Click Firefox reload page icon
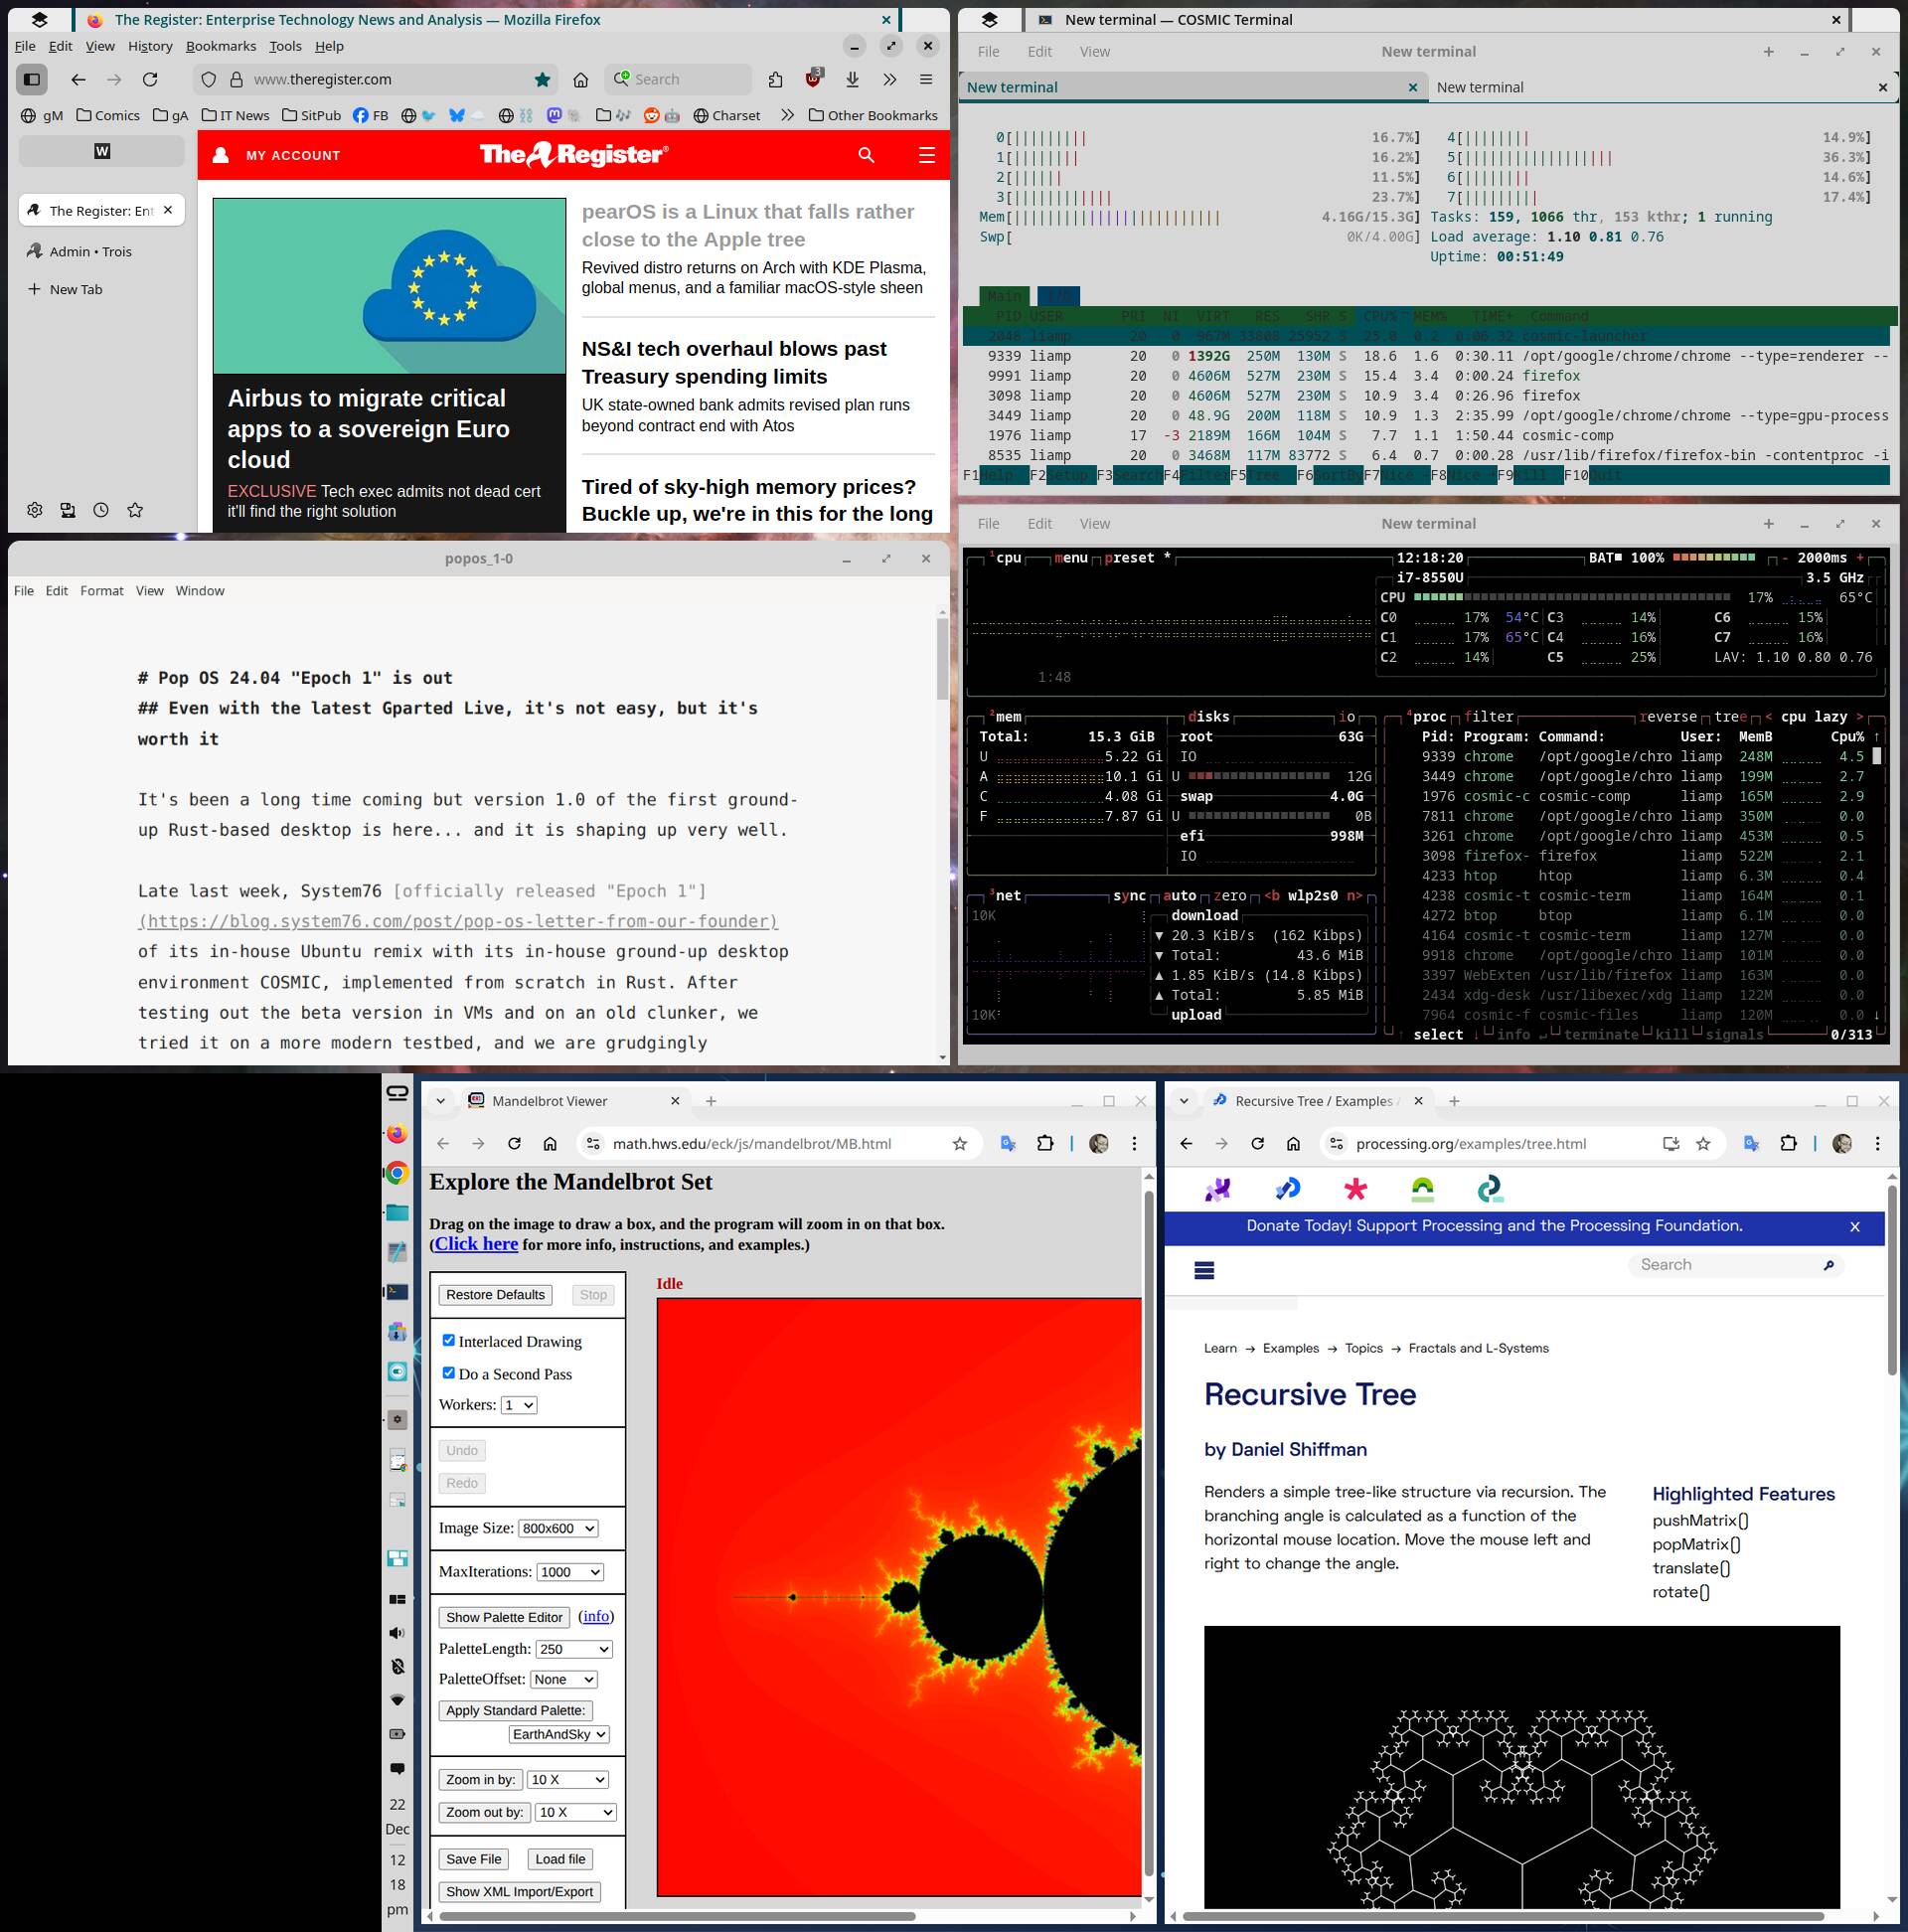The width and height of the screenshot is (1908, 1932). pos(150,79)
